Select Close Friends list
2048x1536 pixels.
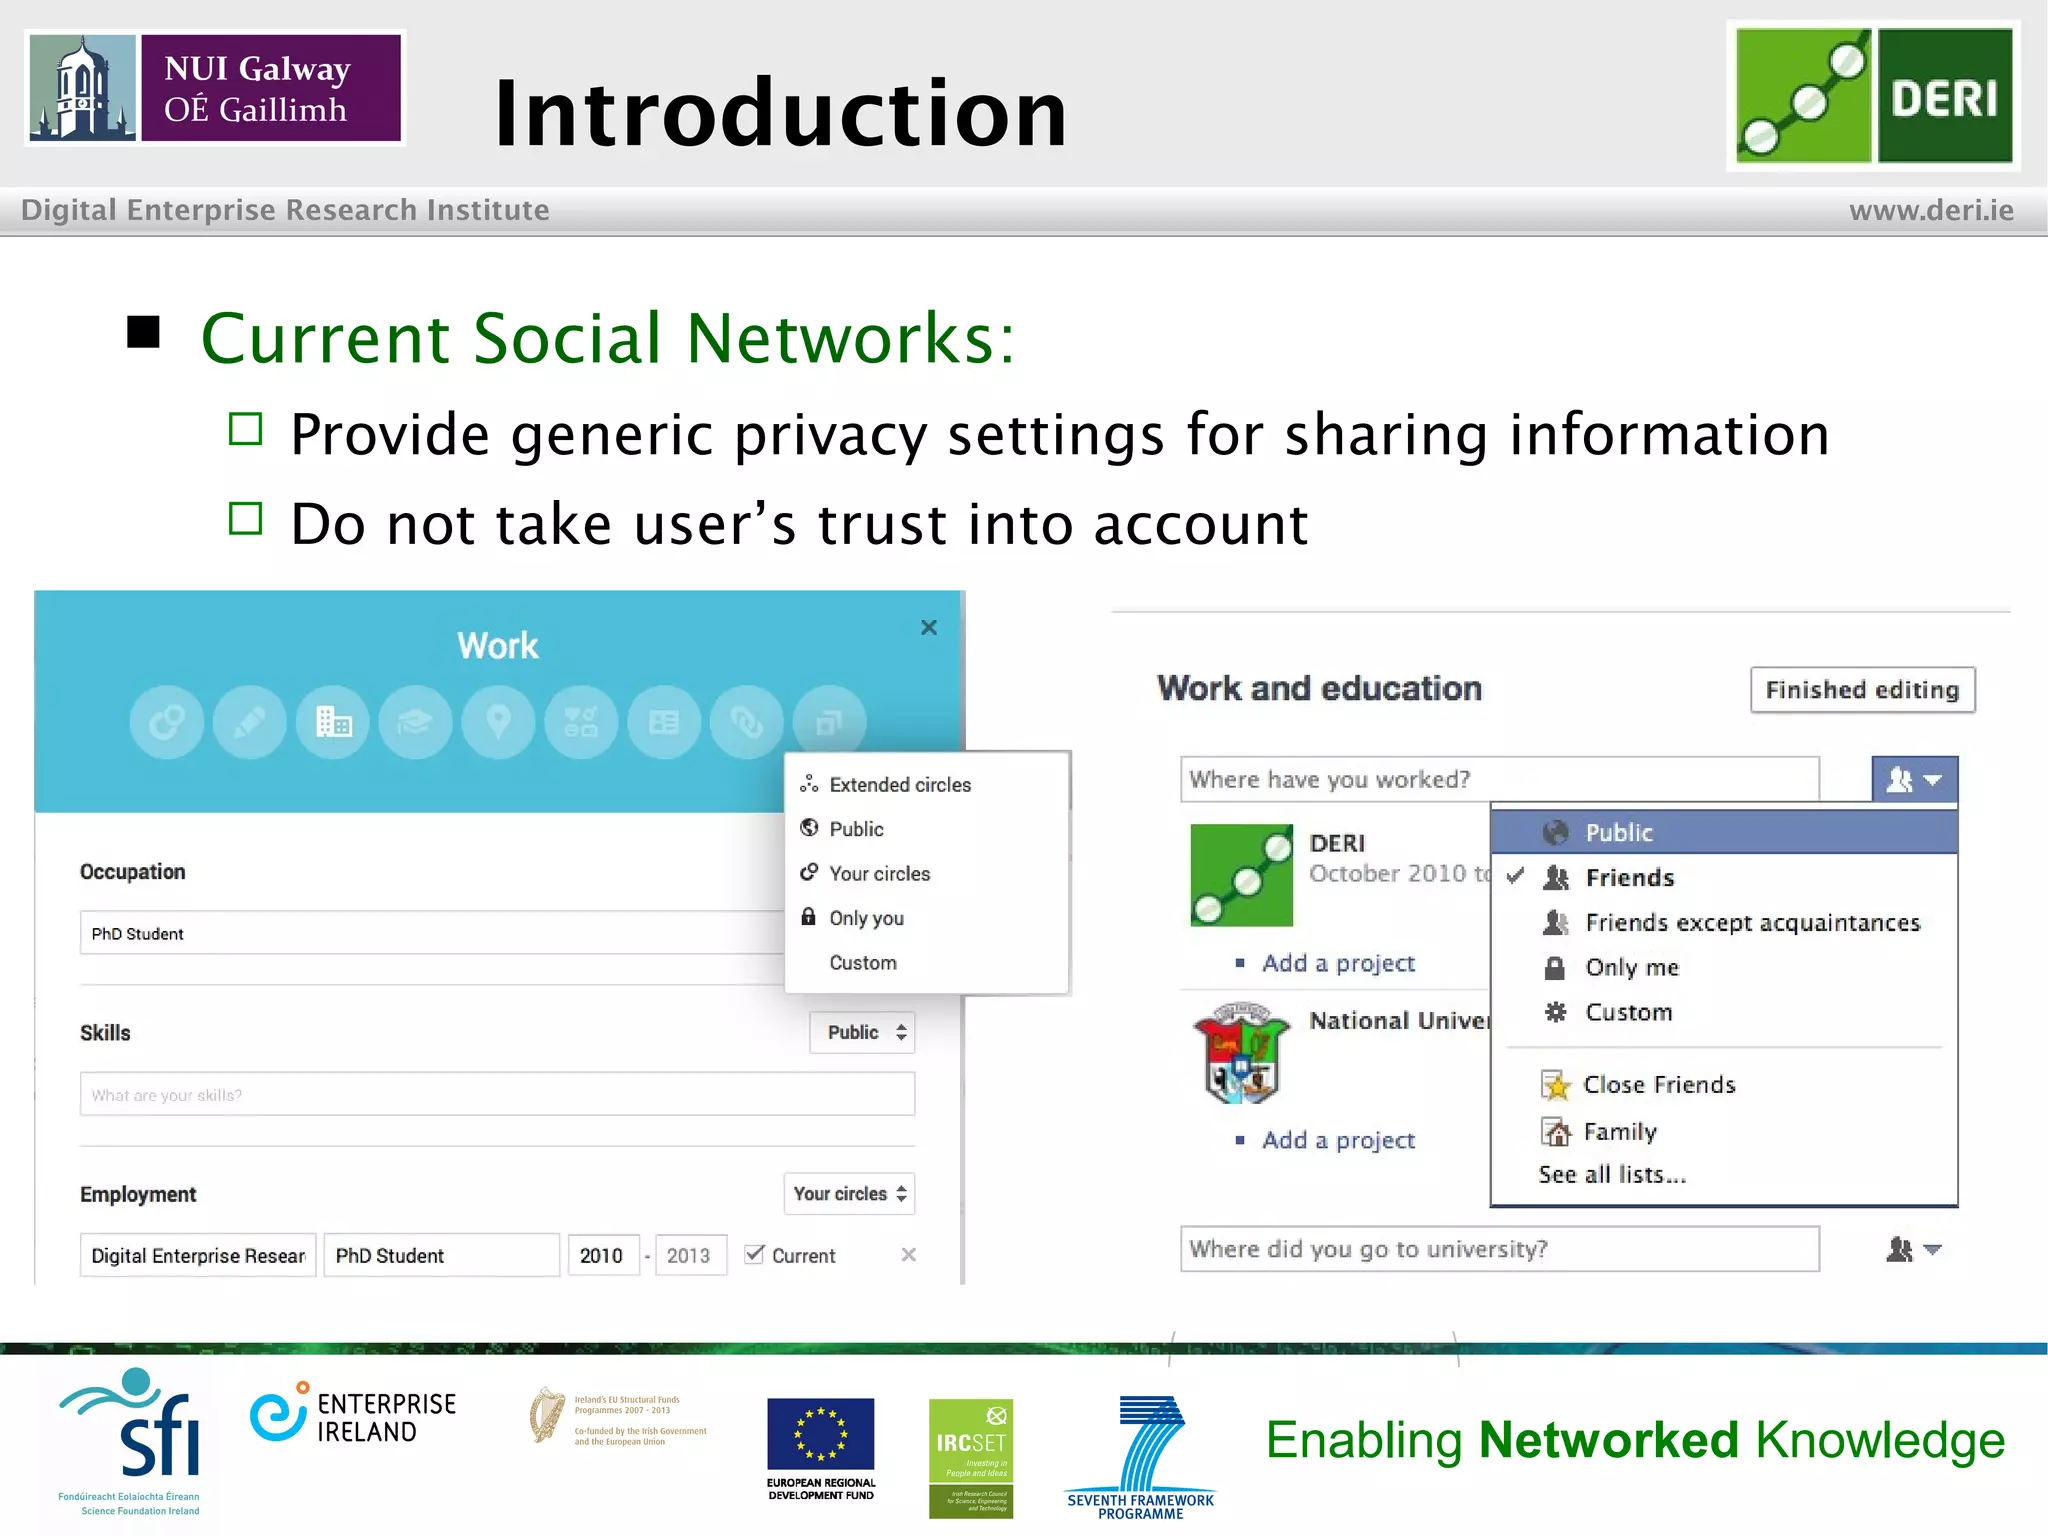pos(1724,1085)
